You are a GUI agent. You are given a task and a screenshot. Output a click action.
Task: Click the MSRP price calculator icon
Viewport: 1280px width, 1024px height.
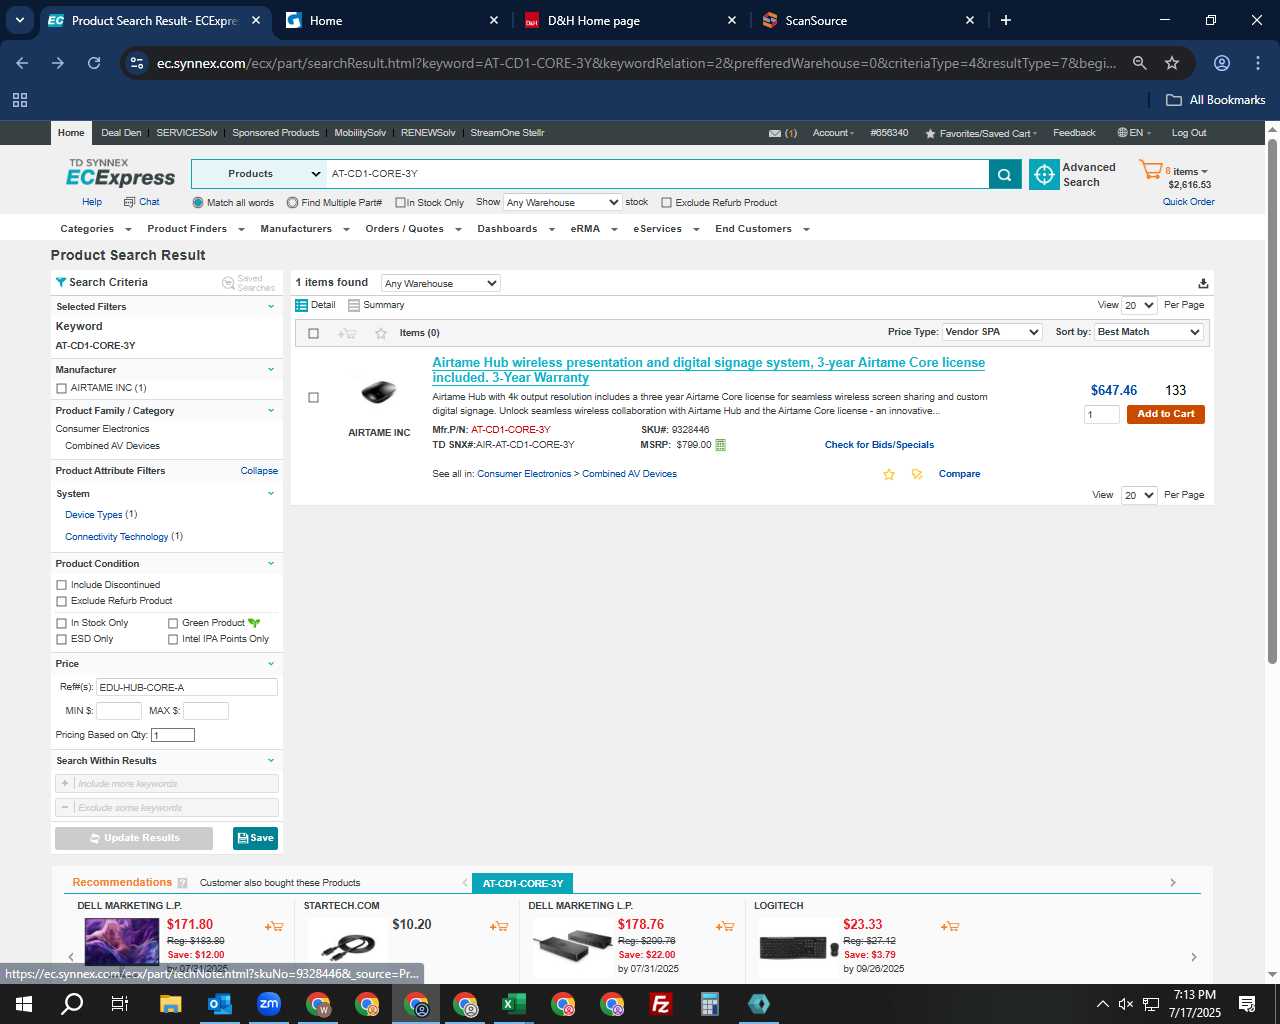(x=721, y=445)
